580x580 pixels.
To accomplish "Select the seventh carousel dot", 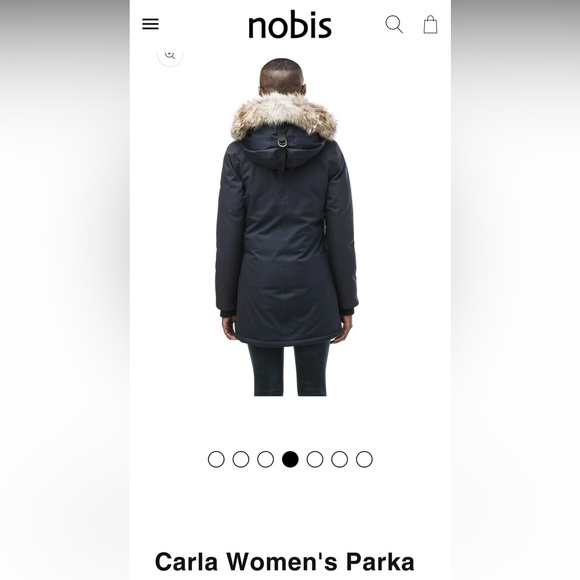I will coord(364,459).
